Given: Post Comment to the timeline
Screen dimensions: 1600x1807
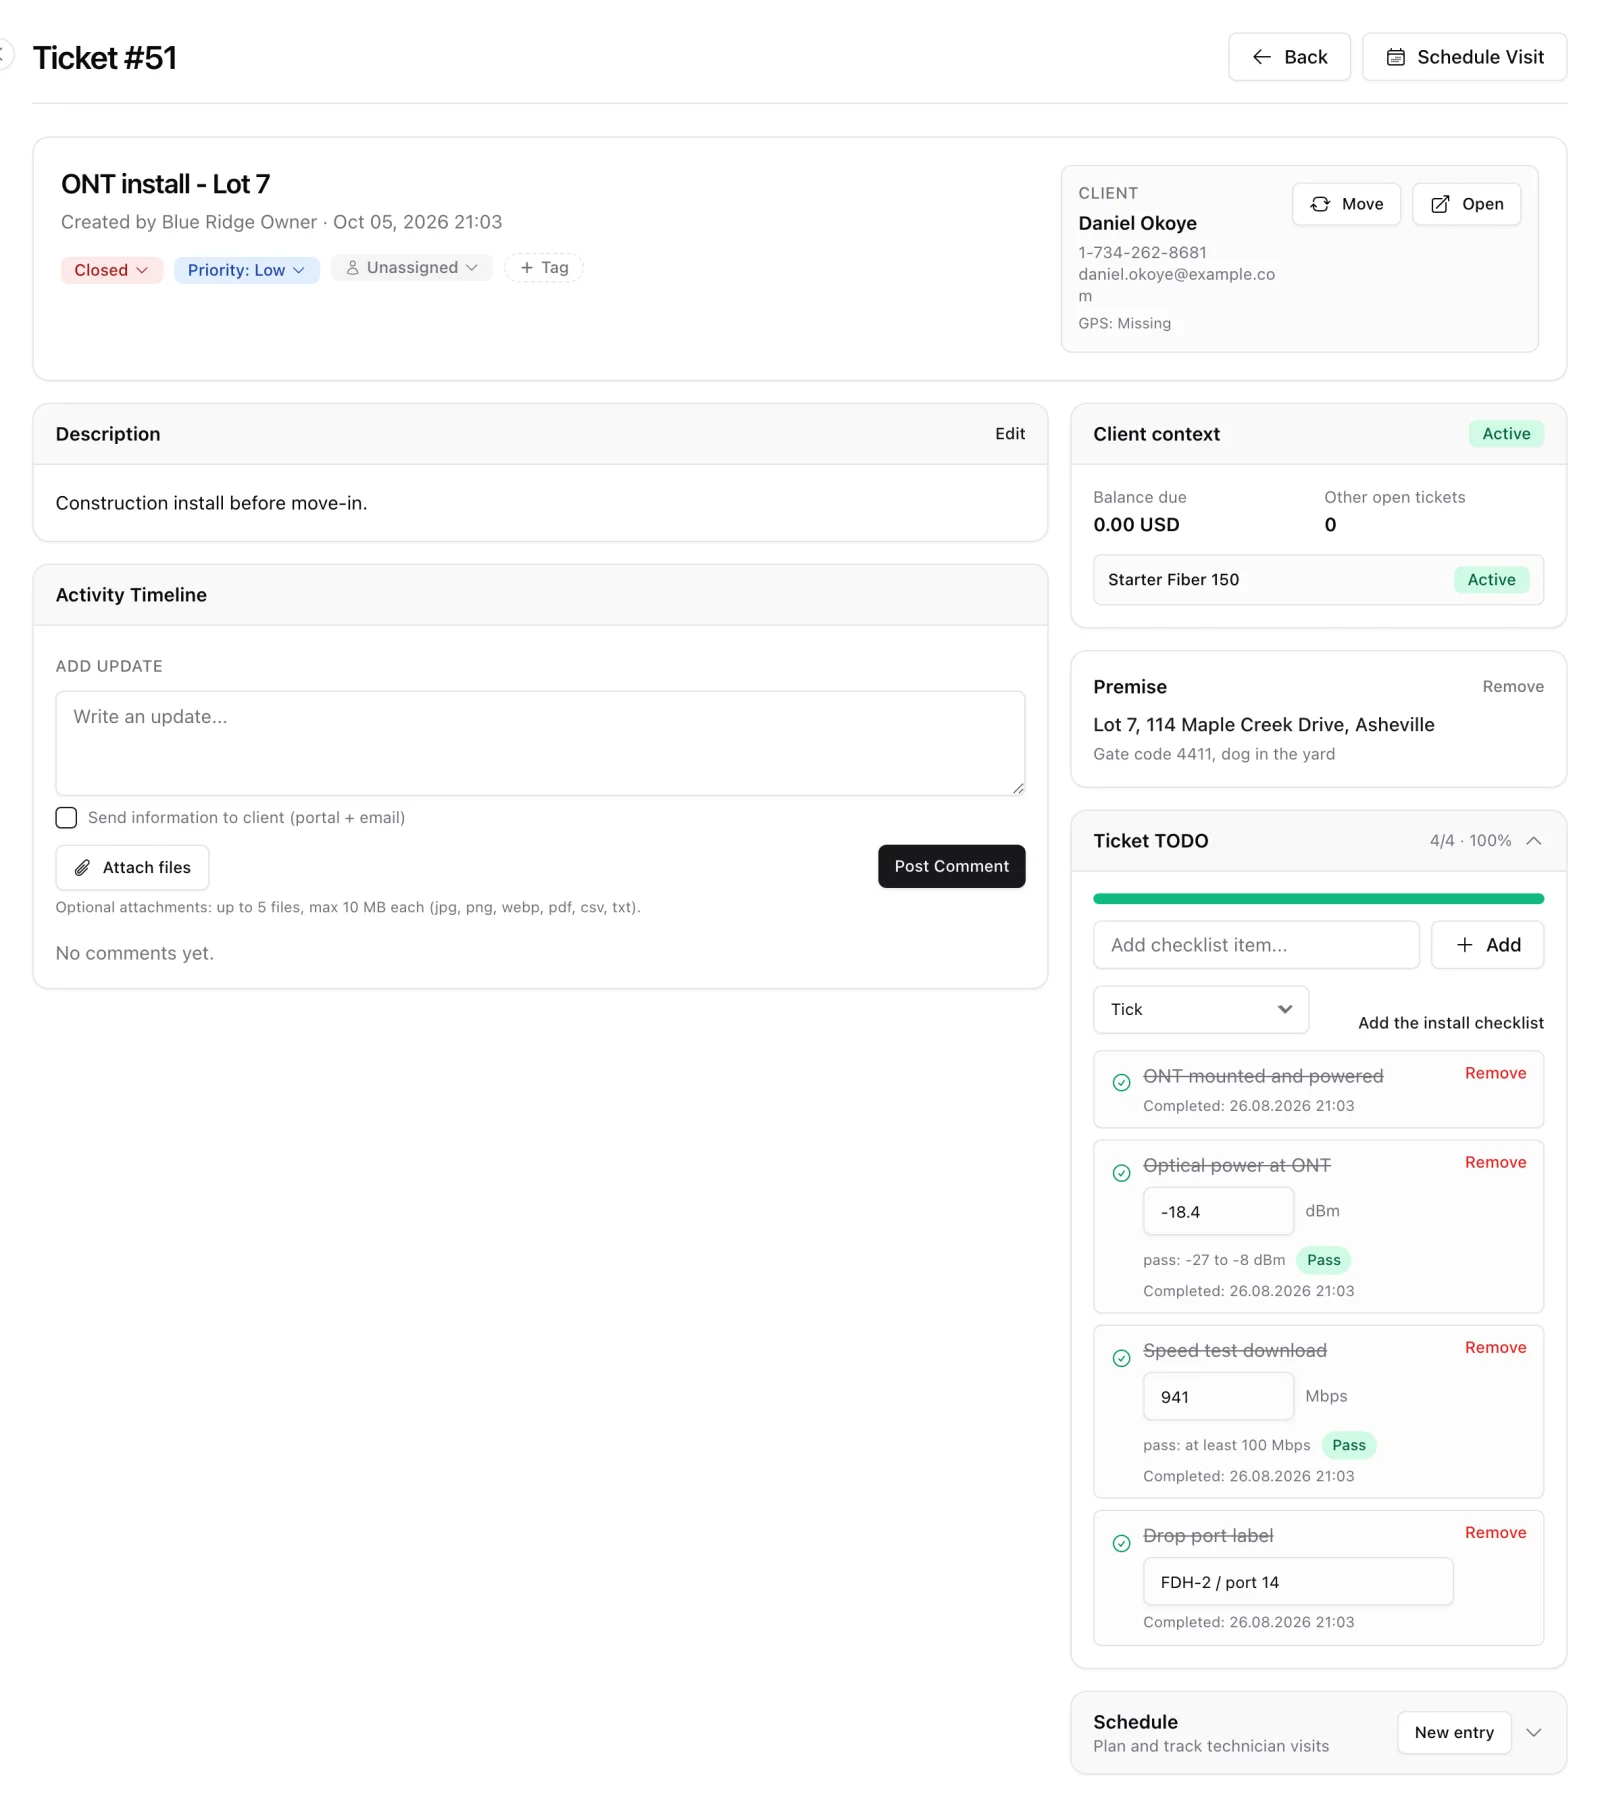Looking at the screenshot, I should coord(951,866).
